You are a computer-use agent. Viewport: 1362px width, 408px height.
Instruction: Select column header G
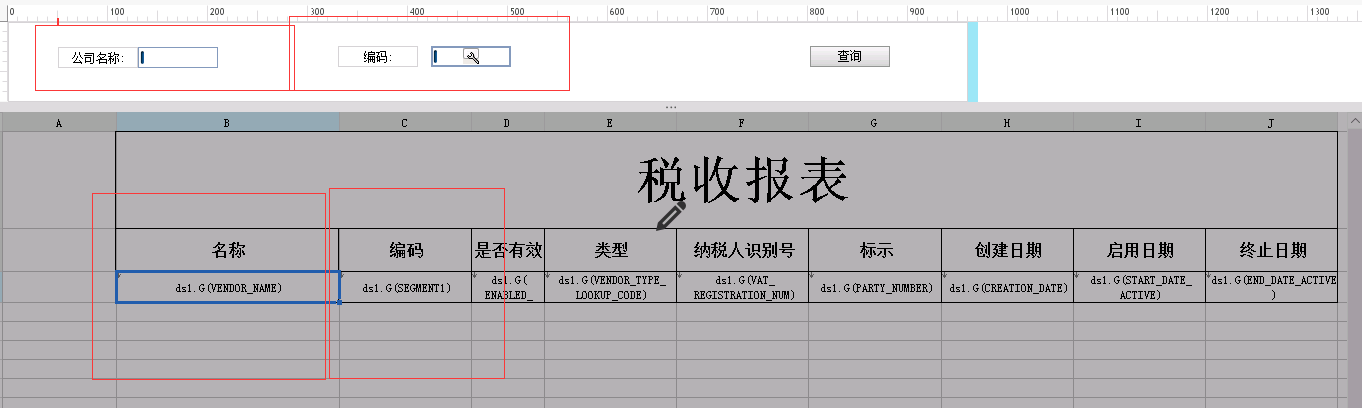[874, 122]
